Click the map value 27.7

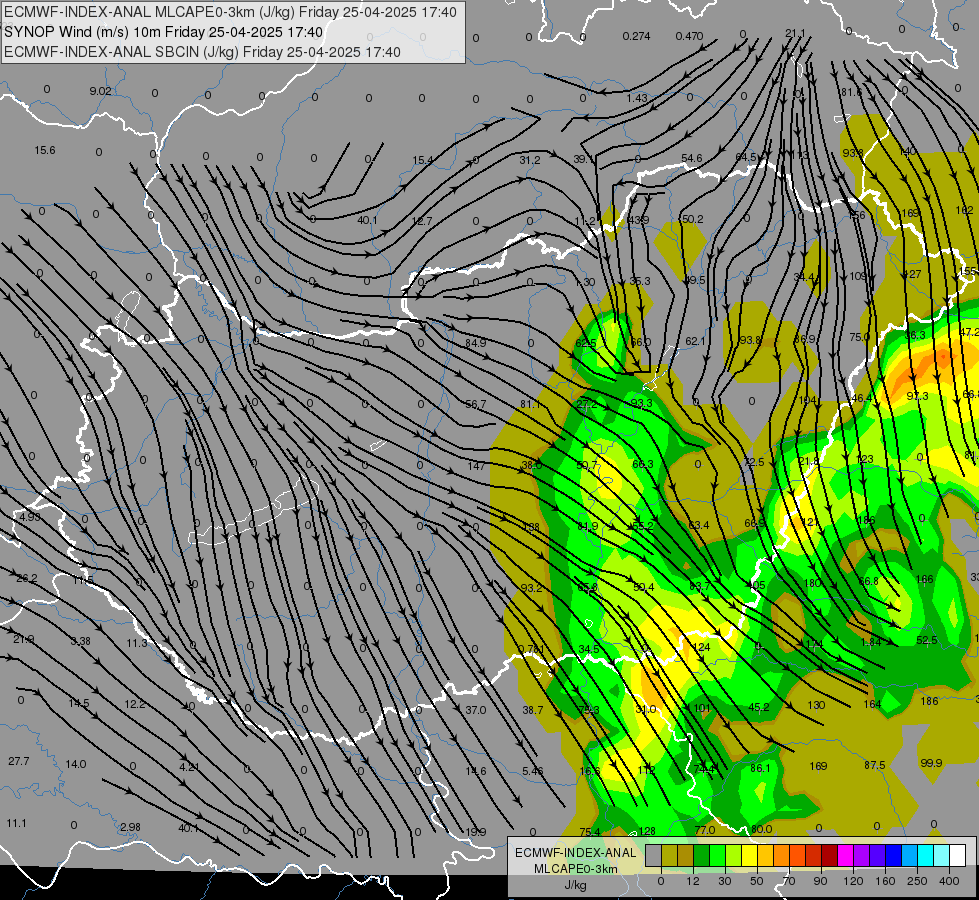(x=19, y=761)
